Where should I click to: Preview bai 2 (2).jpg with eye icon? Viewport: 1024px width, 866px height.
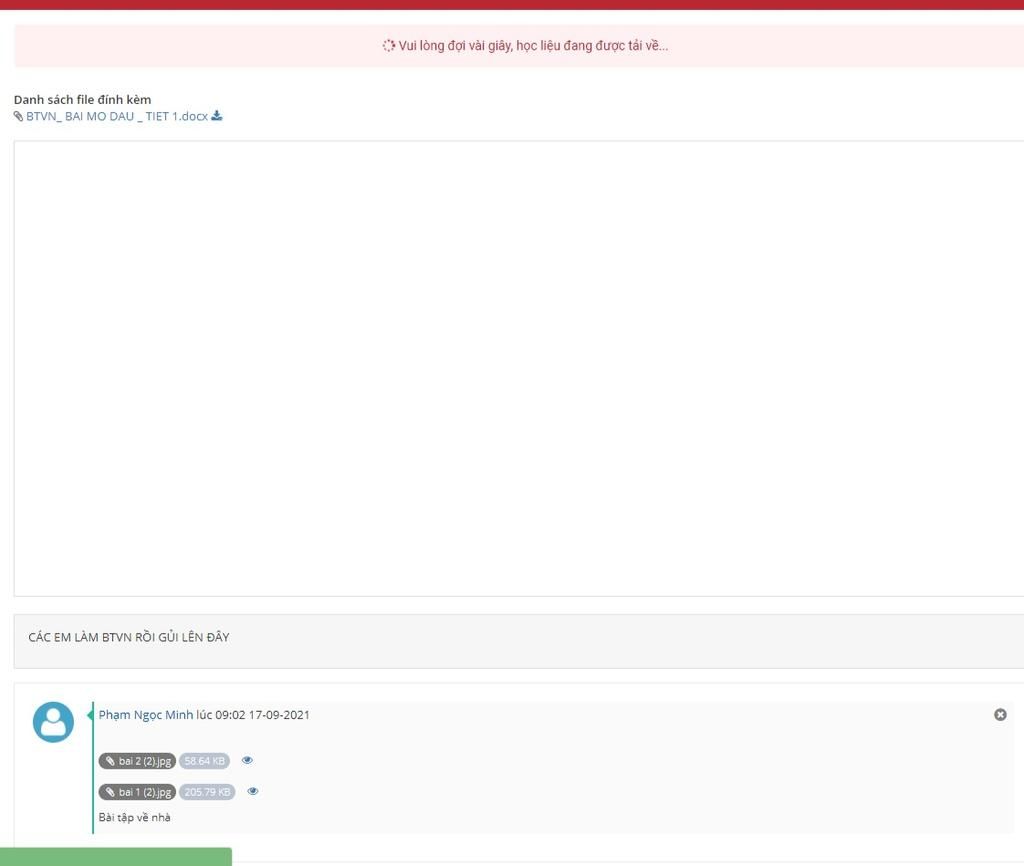247,760
